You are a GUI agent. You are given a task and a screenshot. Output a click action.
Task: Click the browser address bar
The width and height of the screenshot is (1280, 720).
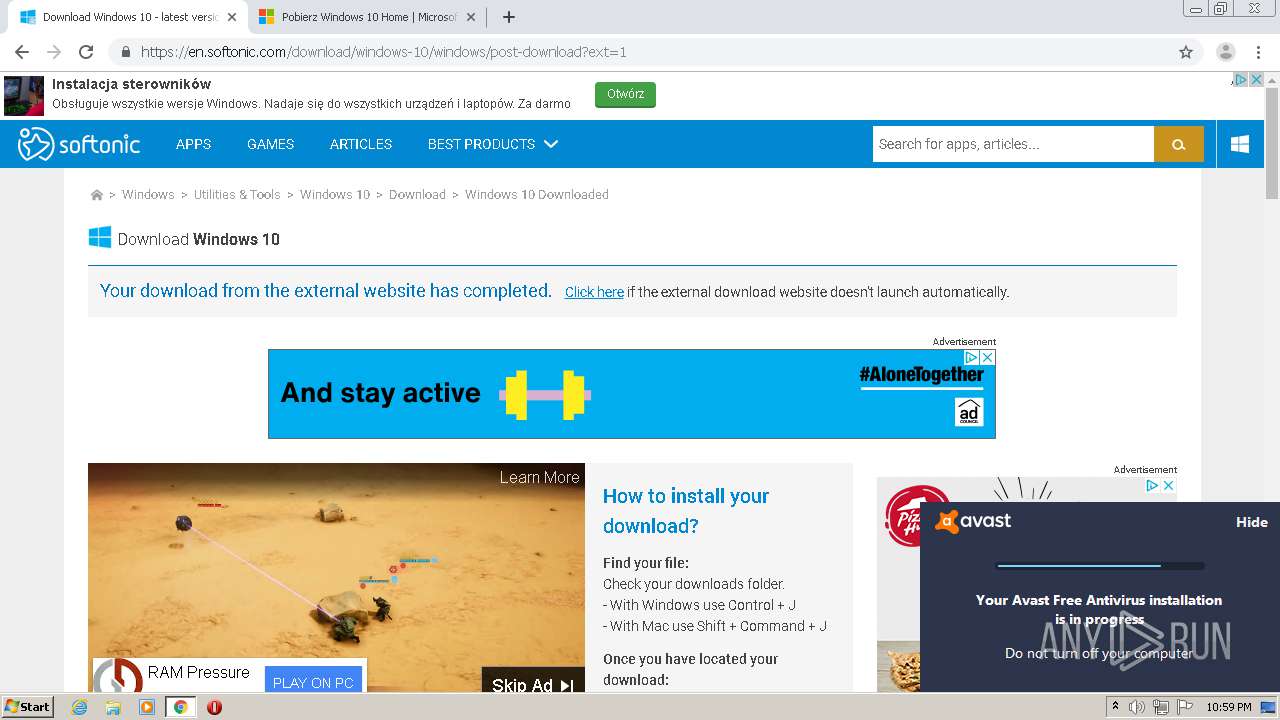pos(640,52)
